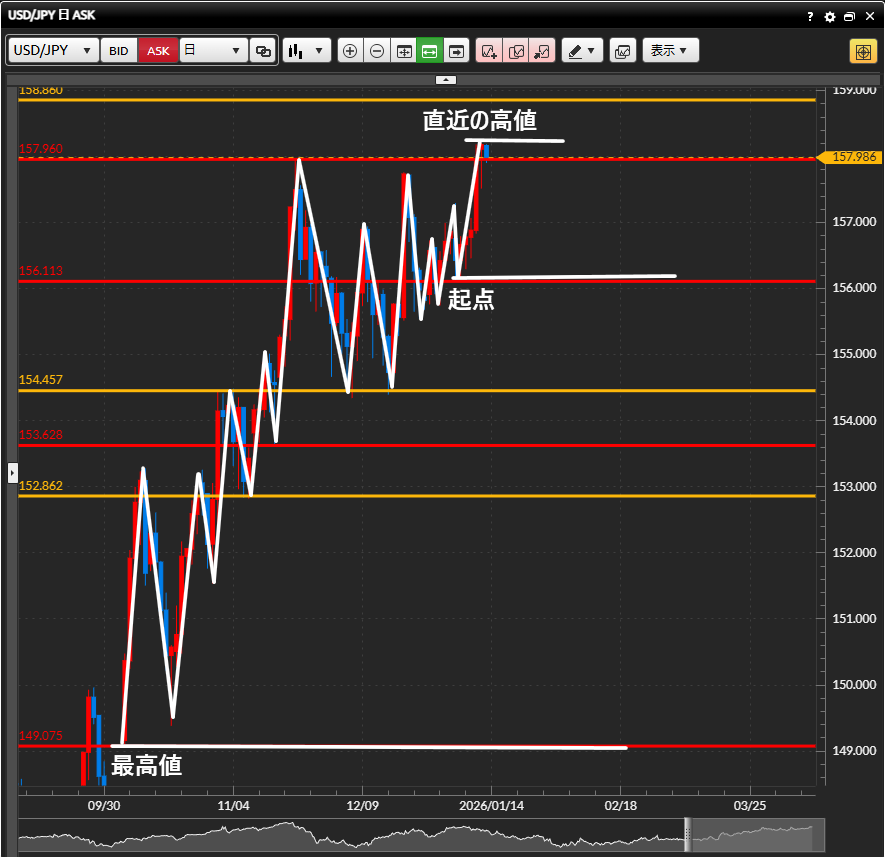Image resolution: width=885 pixels, height=857 pixels.
Task: Click the pink duplicate chart icon
Action: pyautogui.click(x=516, y=51)
